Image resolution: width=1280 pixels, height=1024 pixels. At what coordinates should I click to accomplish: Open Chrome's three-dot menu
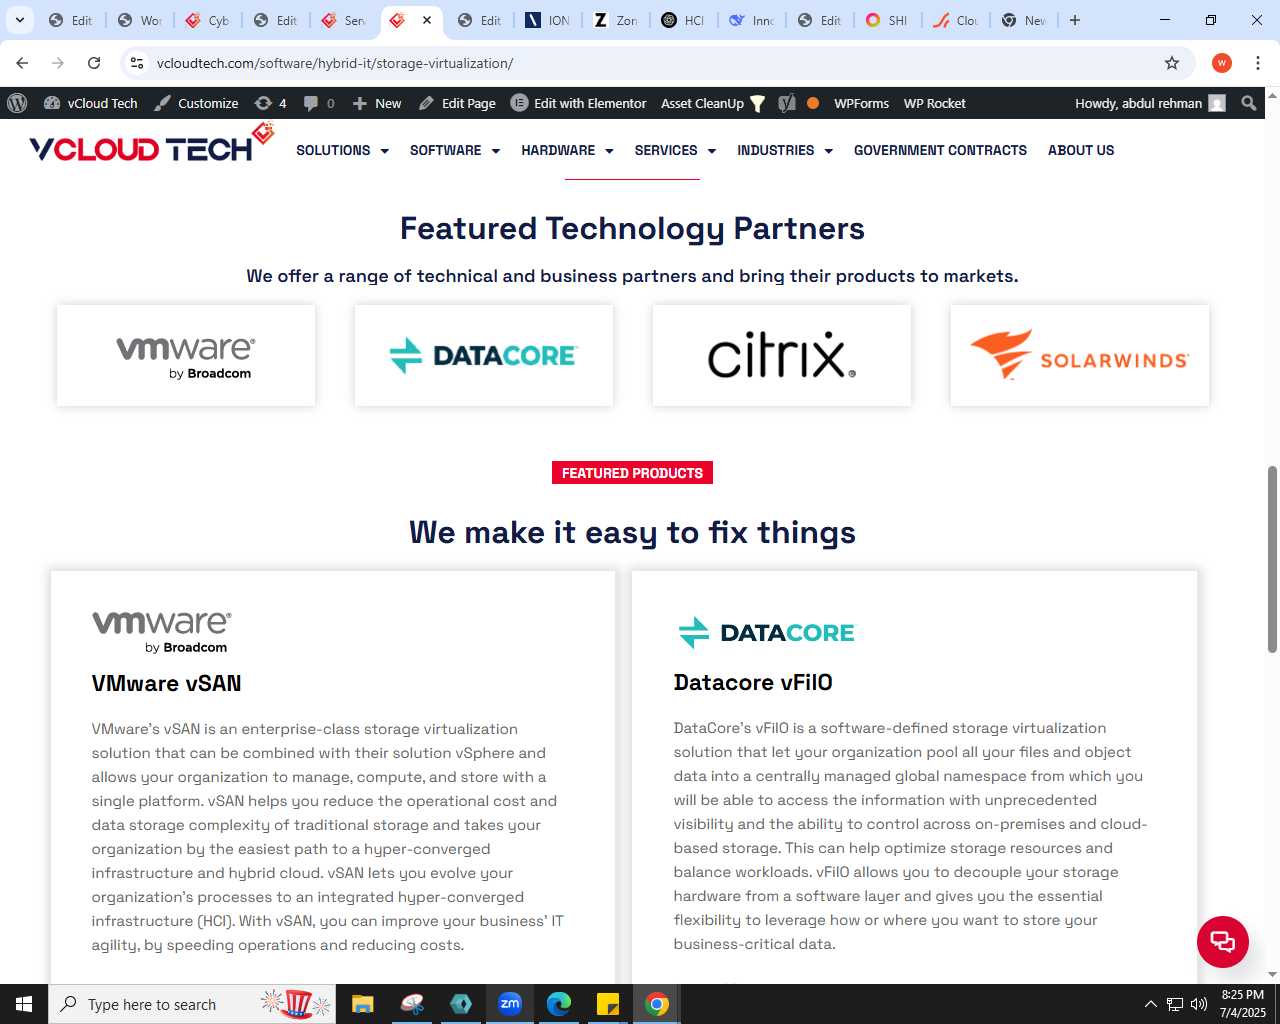1258,63
